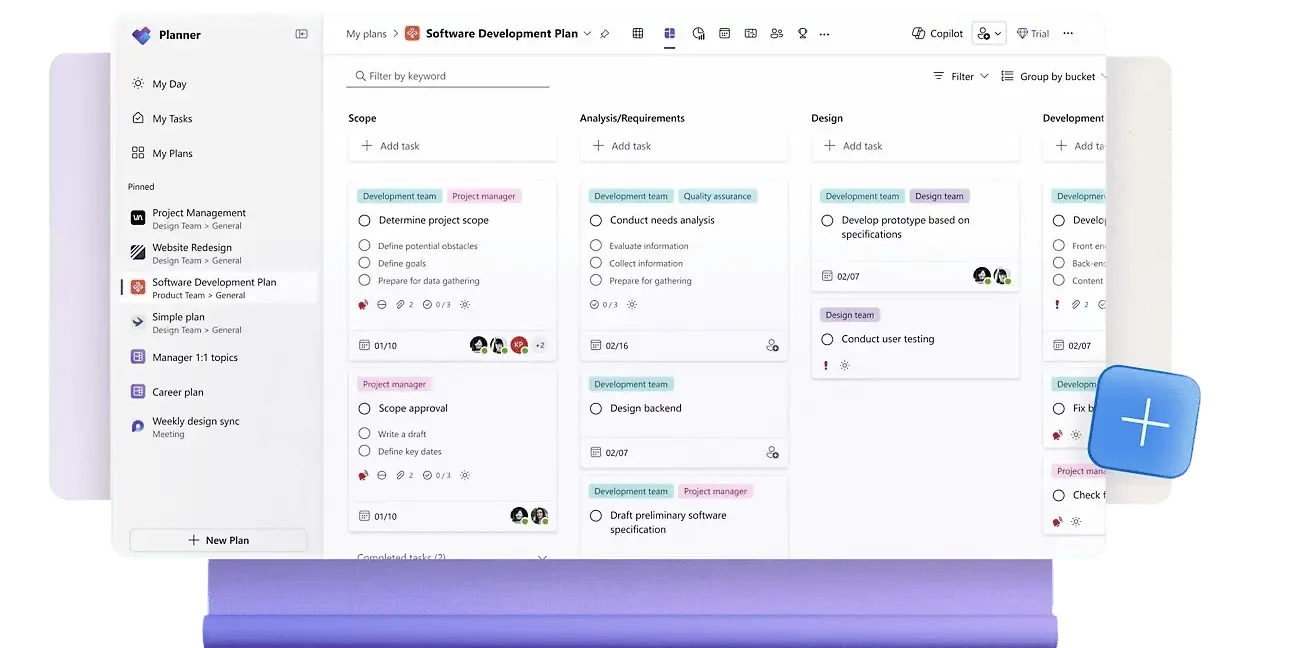Expand the Software Development Plan title chevron

pos(587,34)
